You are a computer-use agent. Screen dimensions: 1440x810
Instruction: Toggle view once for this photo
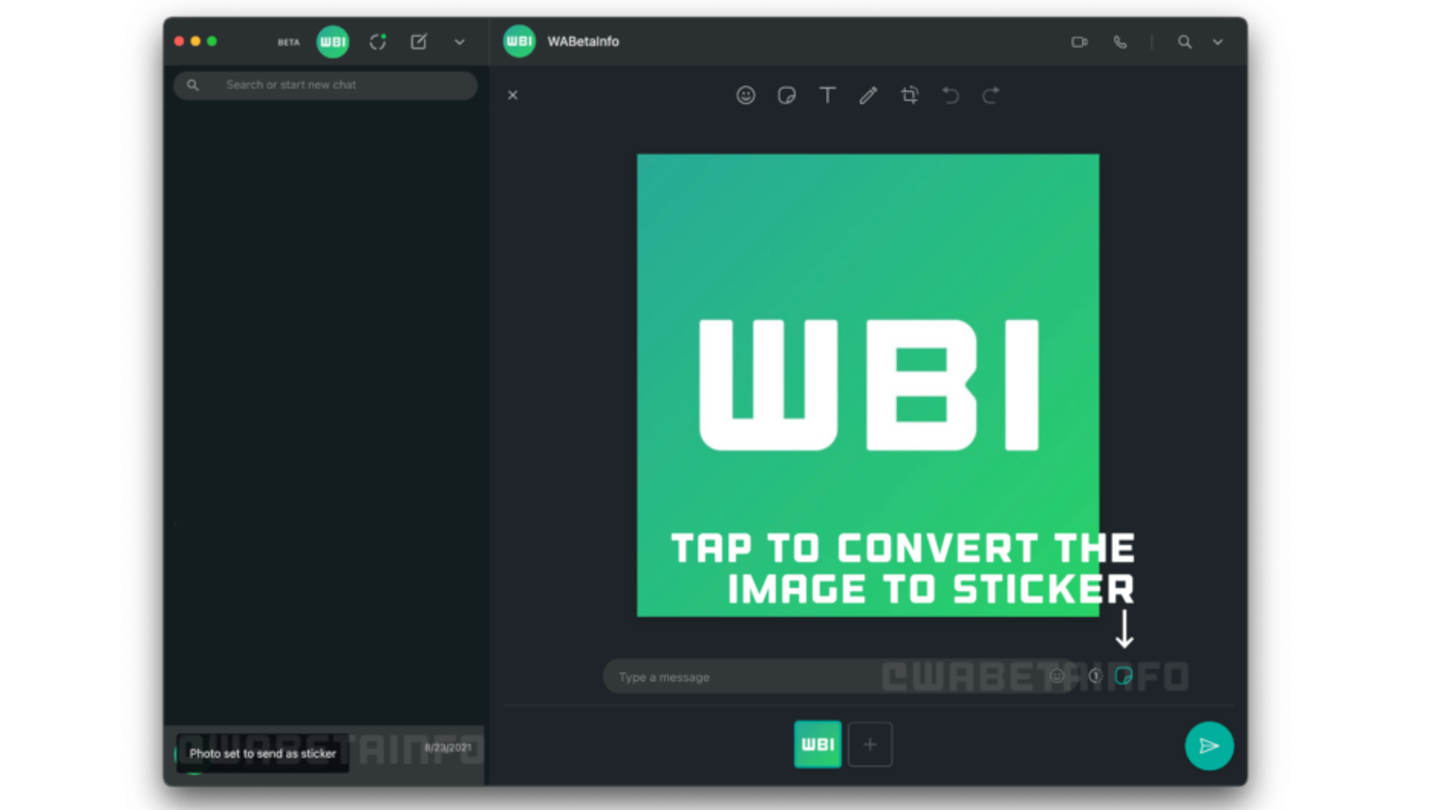pos(1095,677)
